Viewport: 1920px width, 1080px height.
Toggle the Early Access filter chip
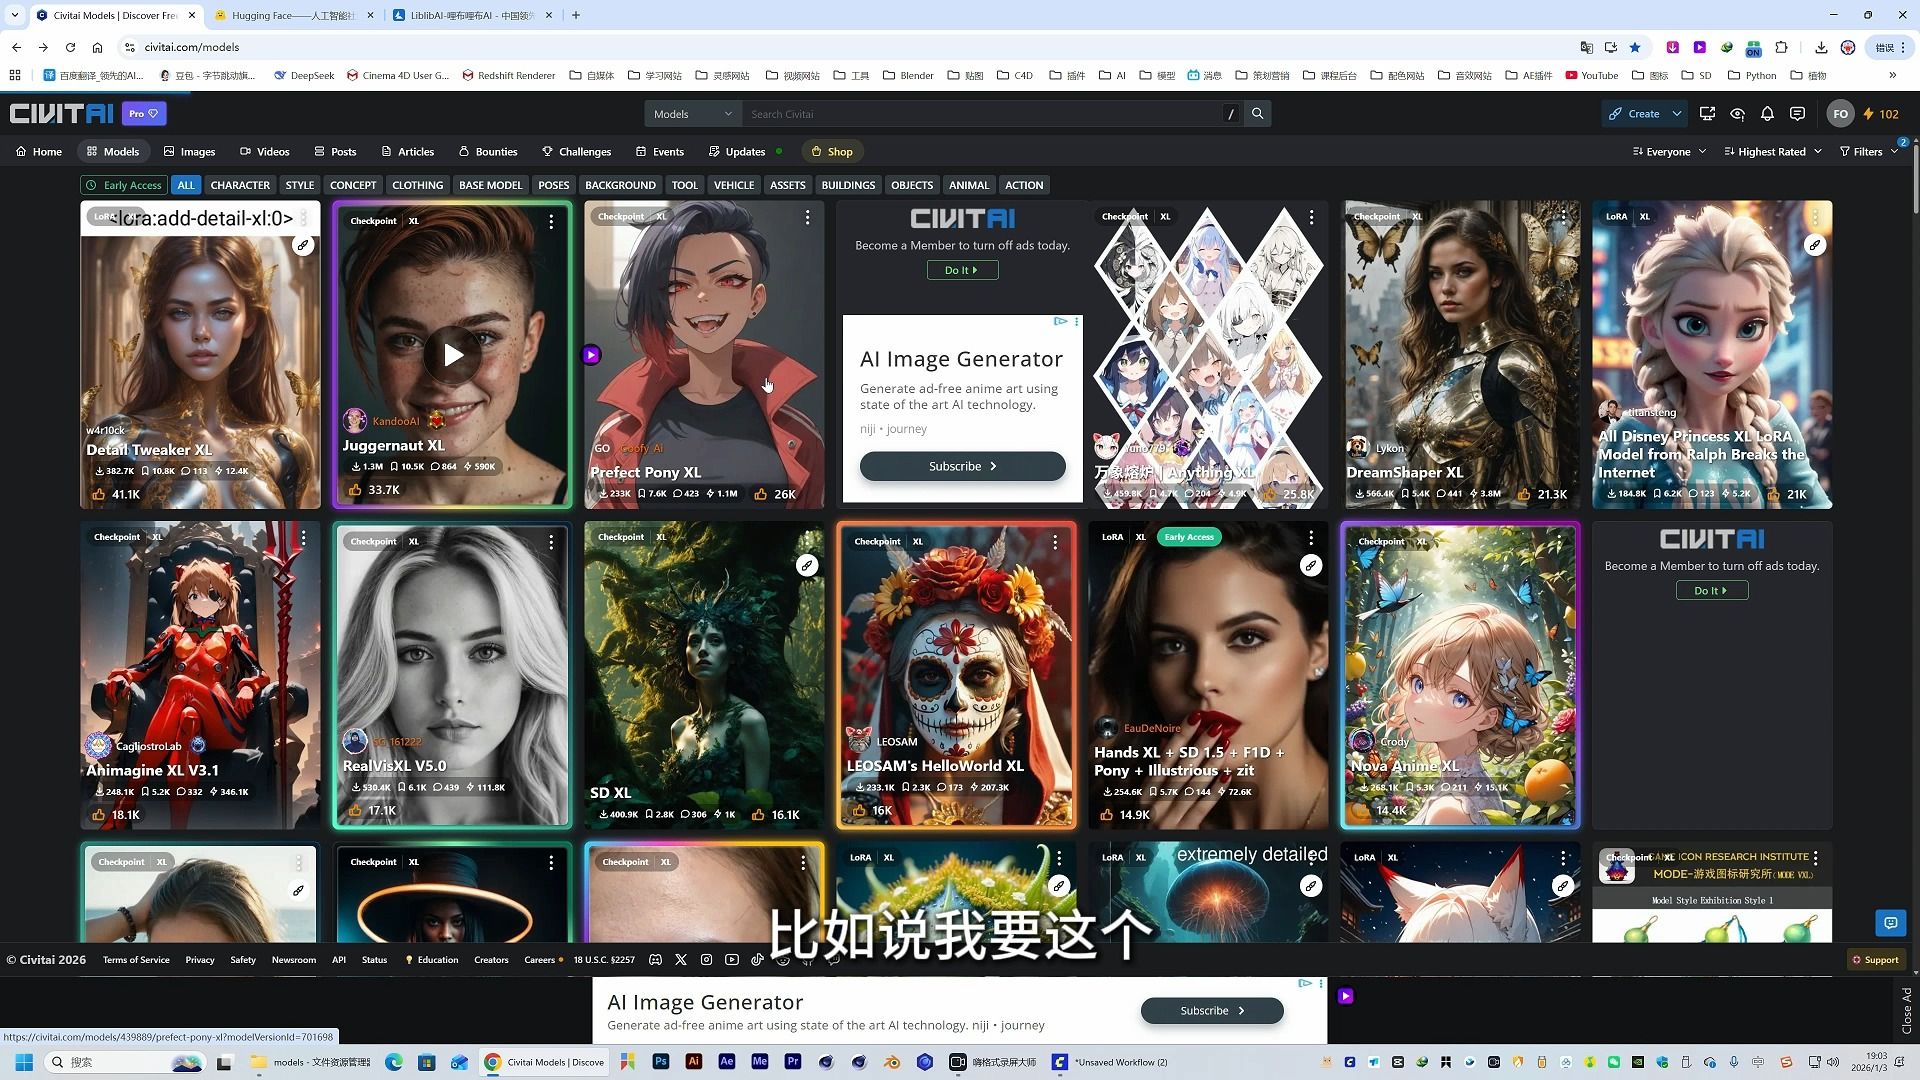(123, 185)
